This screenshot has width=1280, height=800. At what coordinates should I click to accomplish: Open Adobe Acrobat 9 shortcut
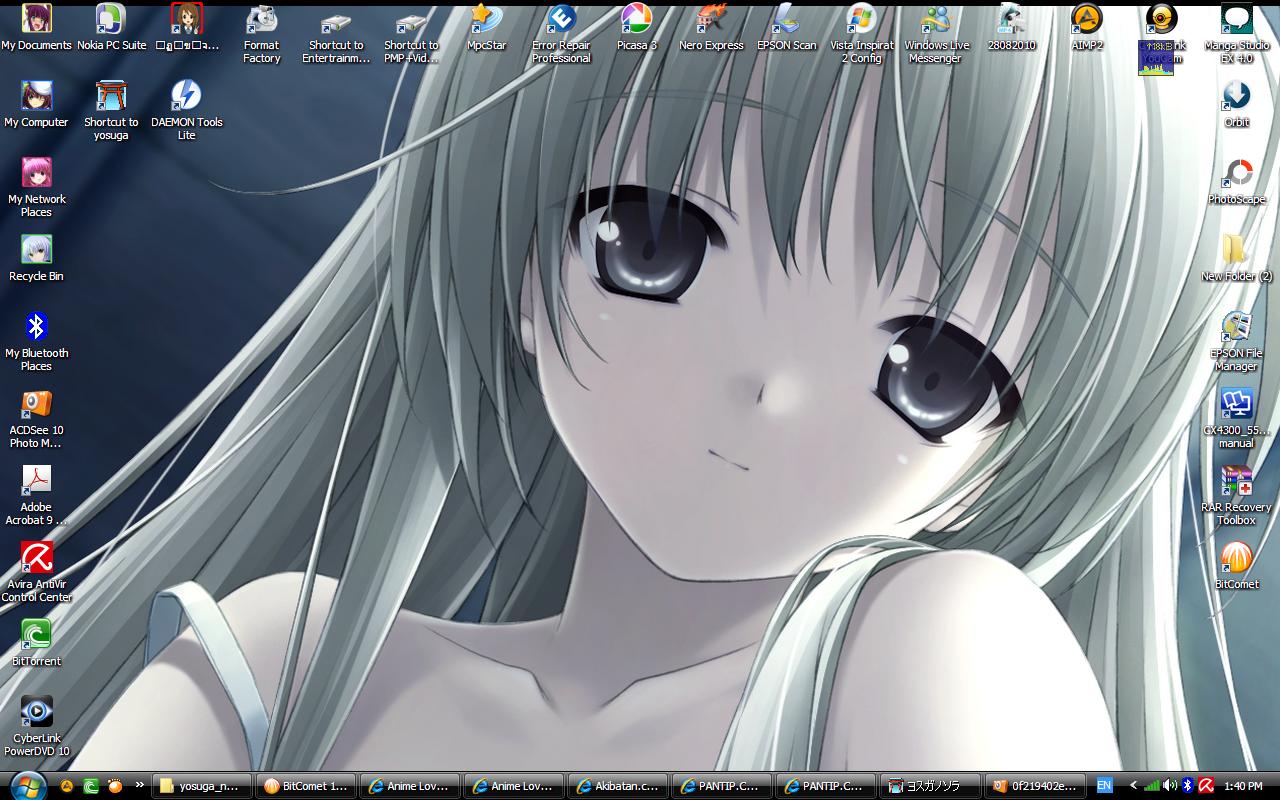click(x=36, y=496)
